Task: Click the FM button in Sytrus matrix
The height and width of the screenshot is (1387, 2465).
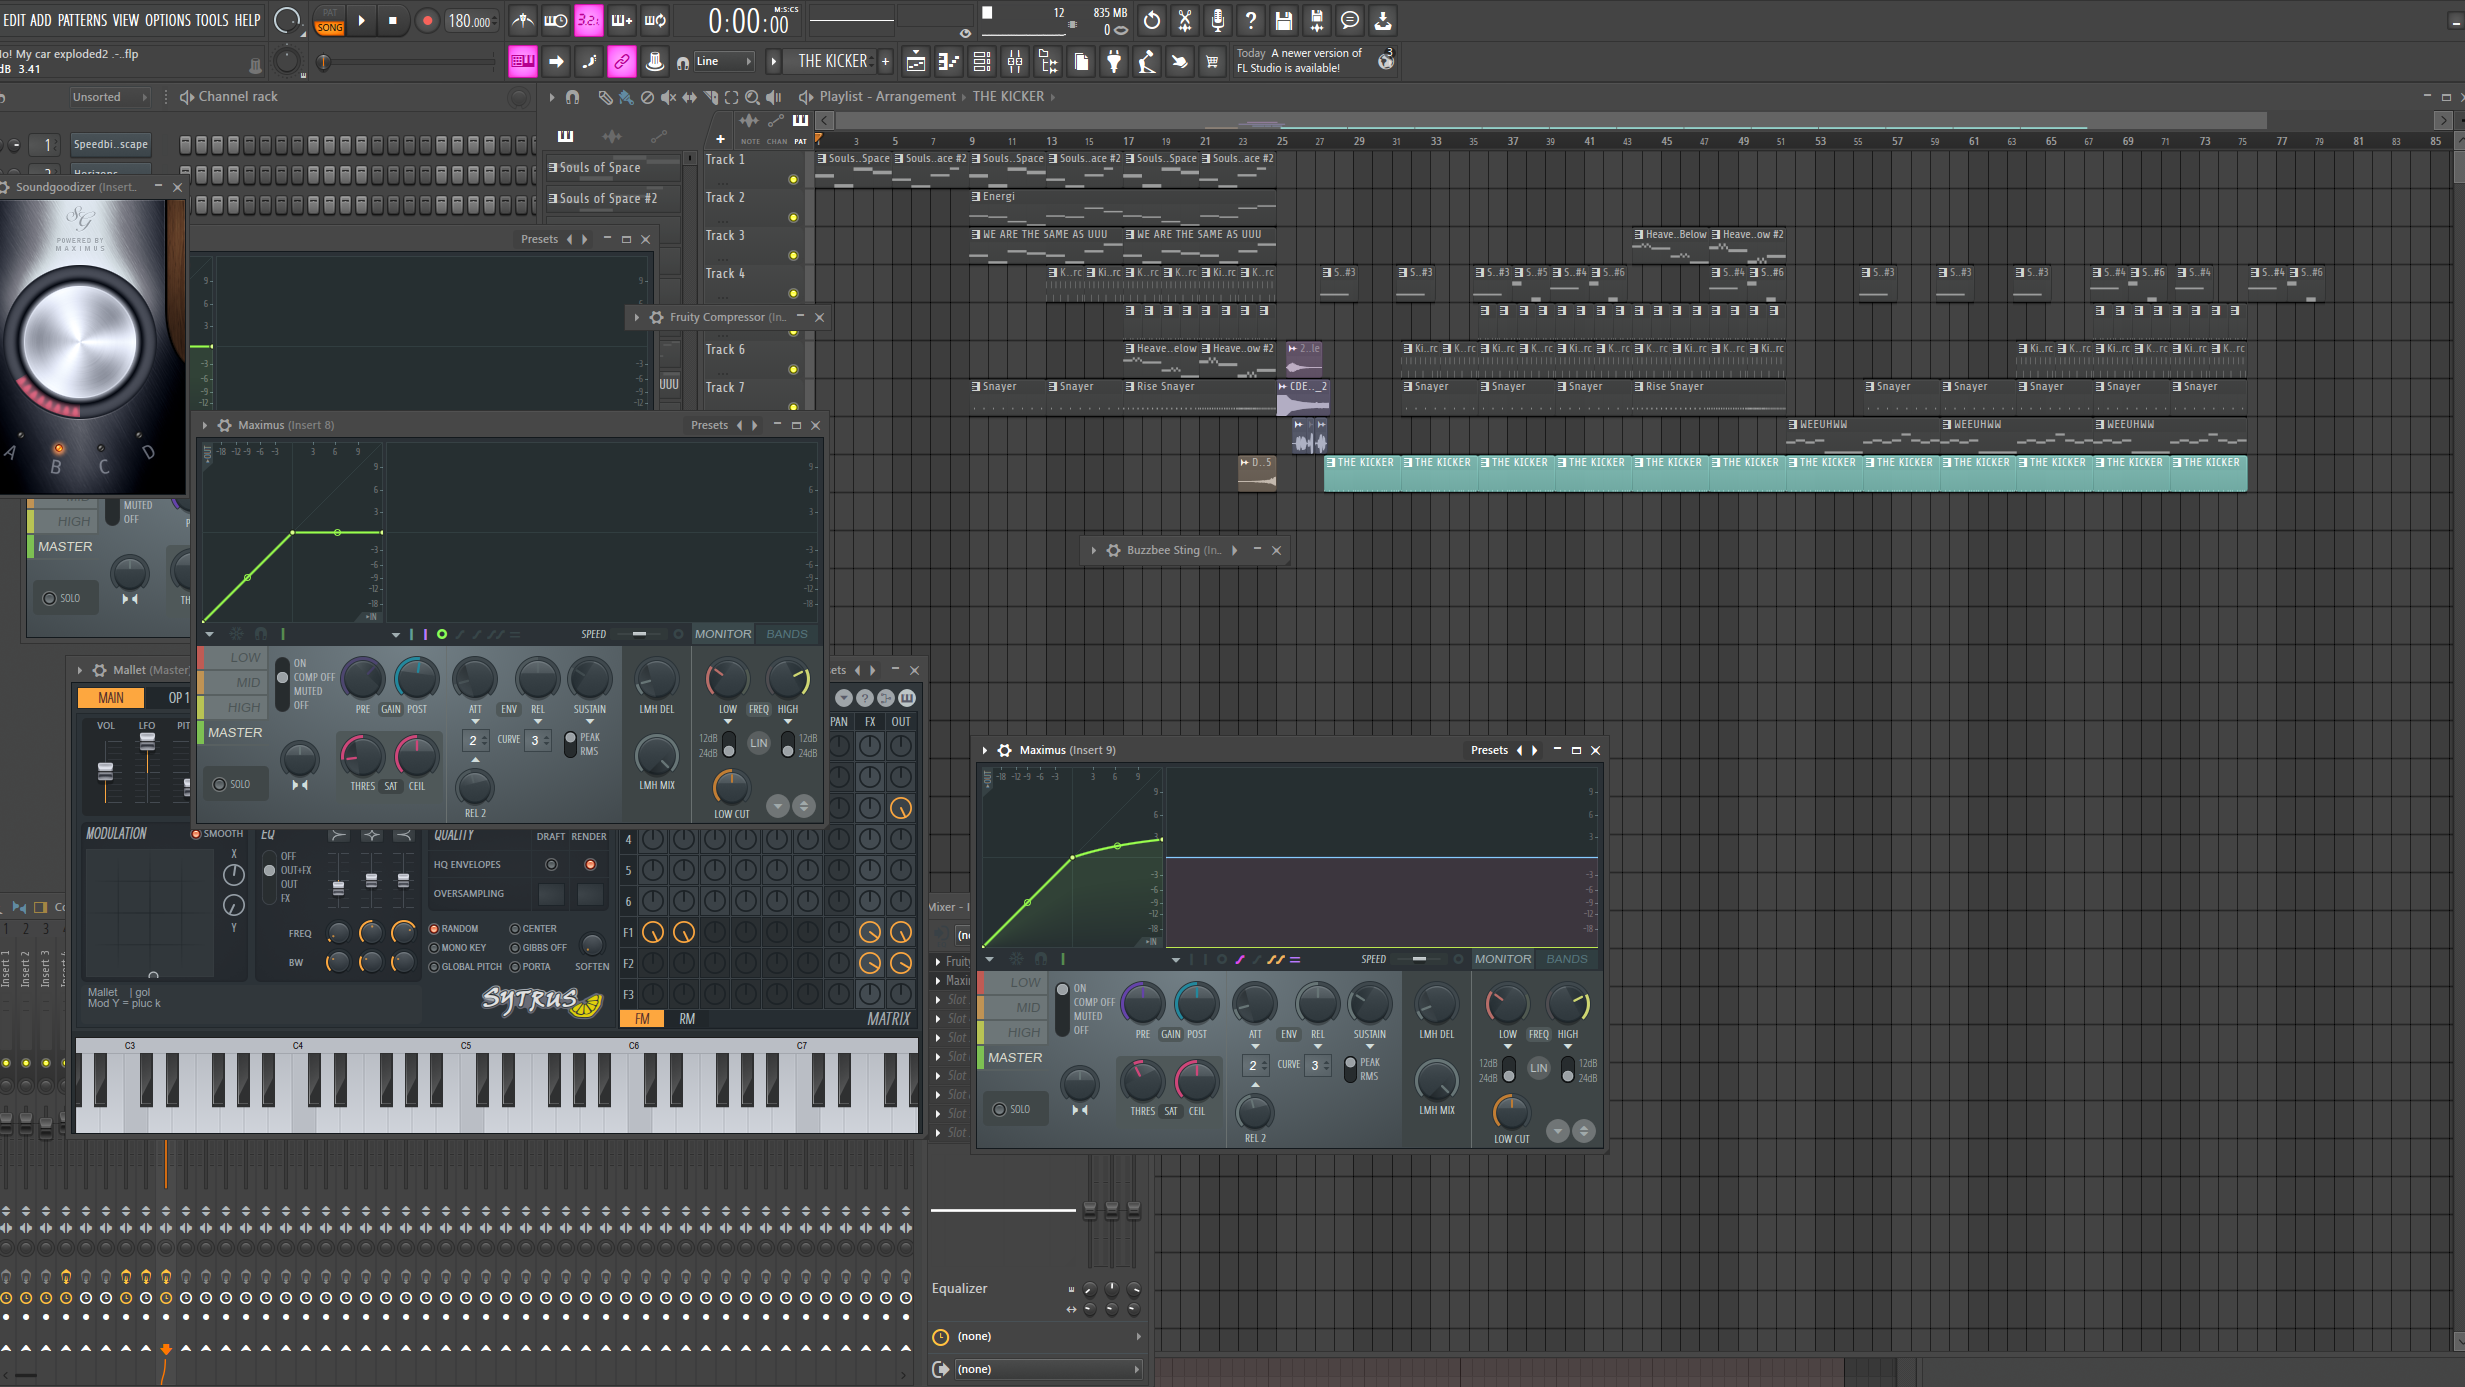Action: [642, 1019]
